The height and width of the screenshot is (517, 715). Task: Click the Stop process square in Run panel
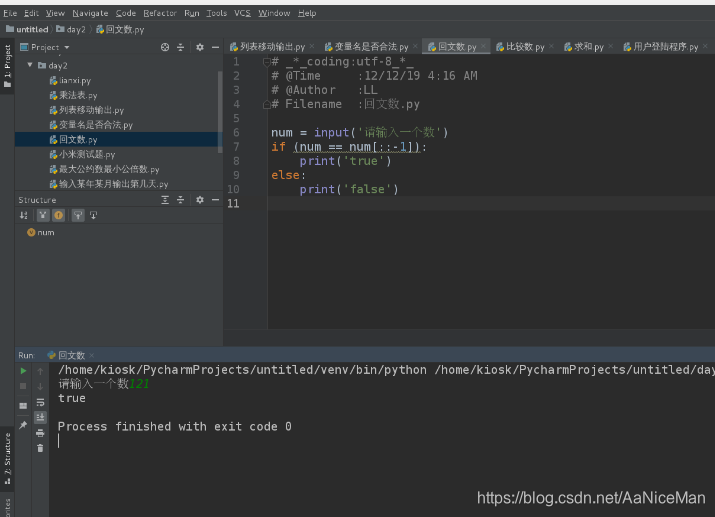(x=23, y=386)
